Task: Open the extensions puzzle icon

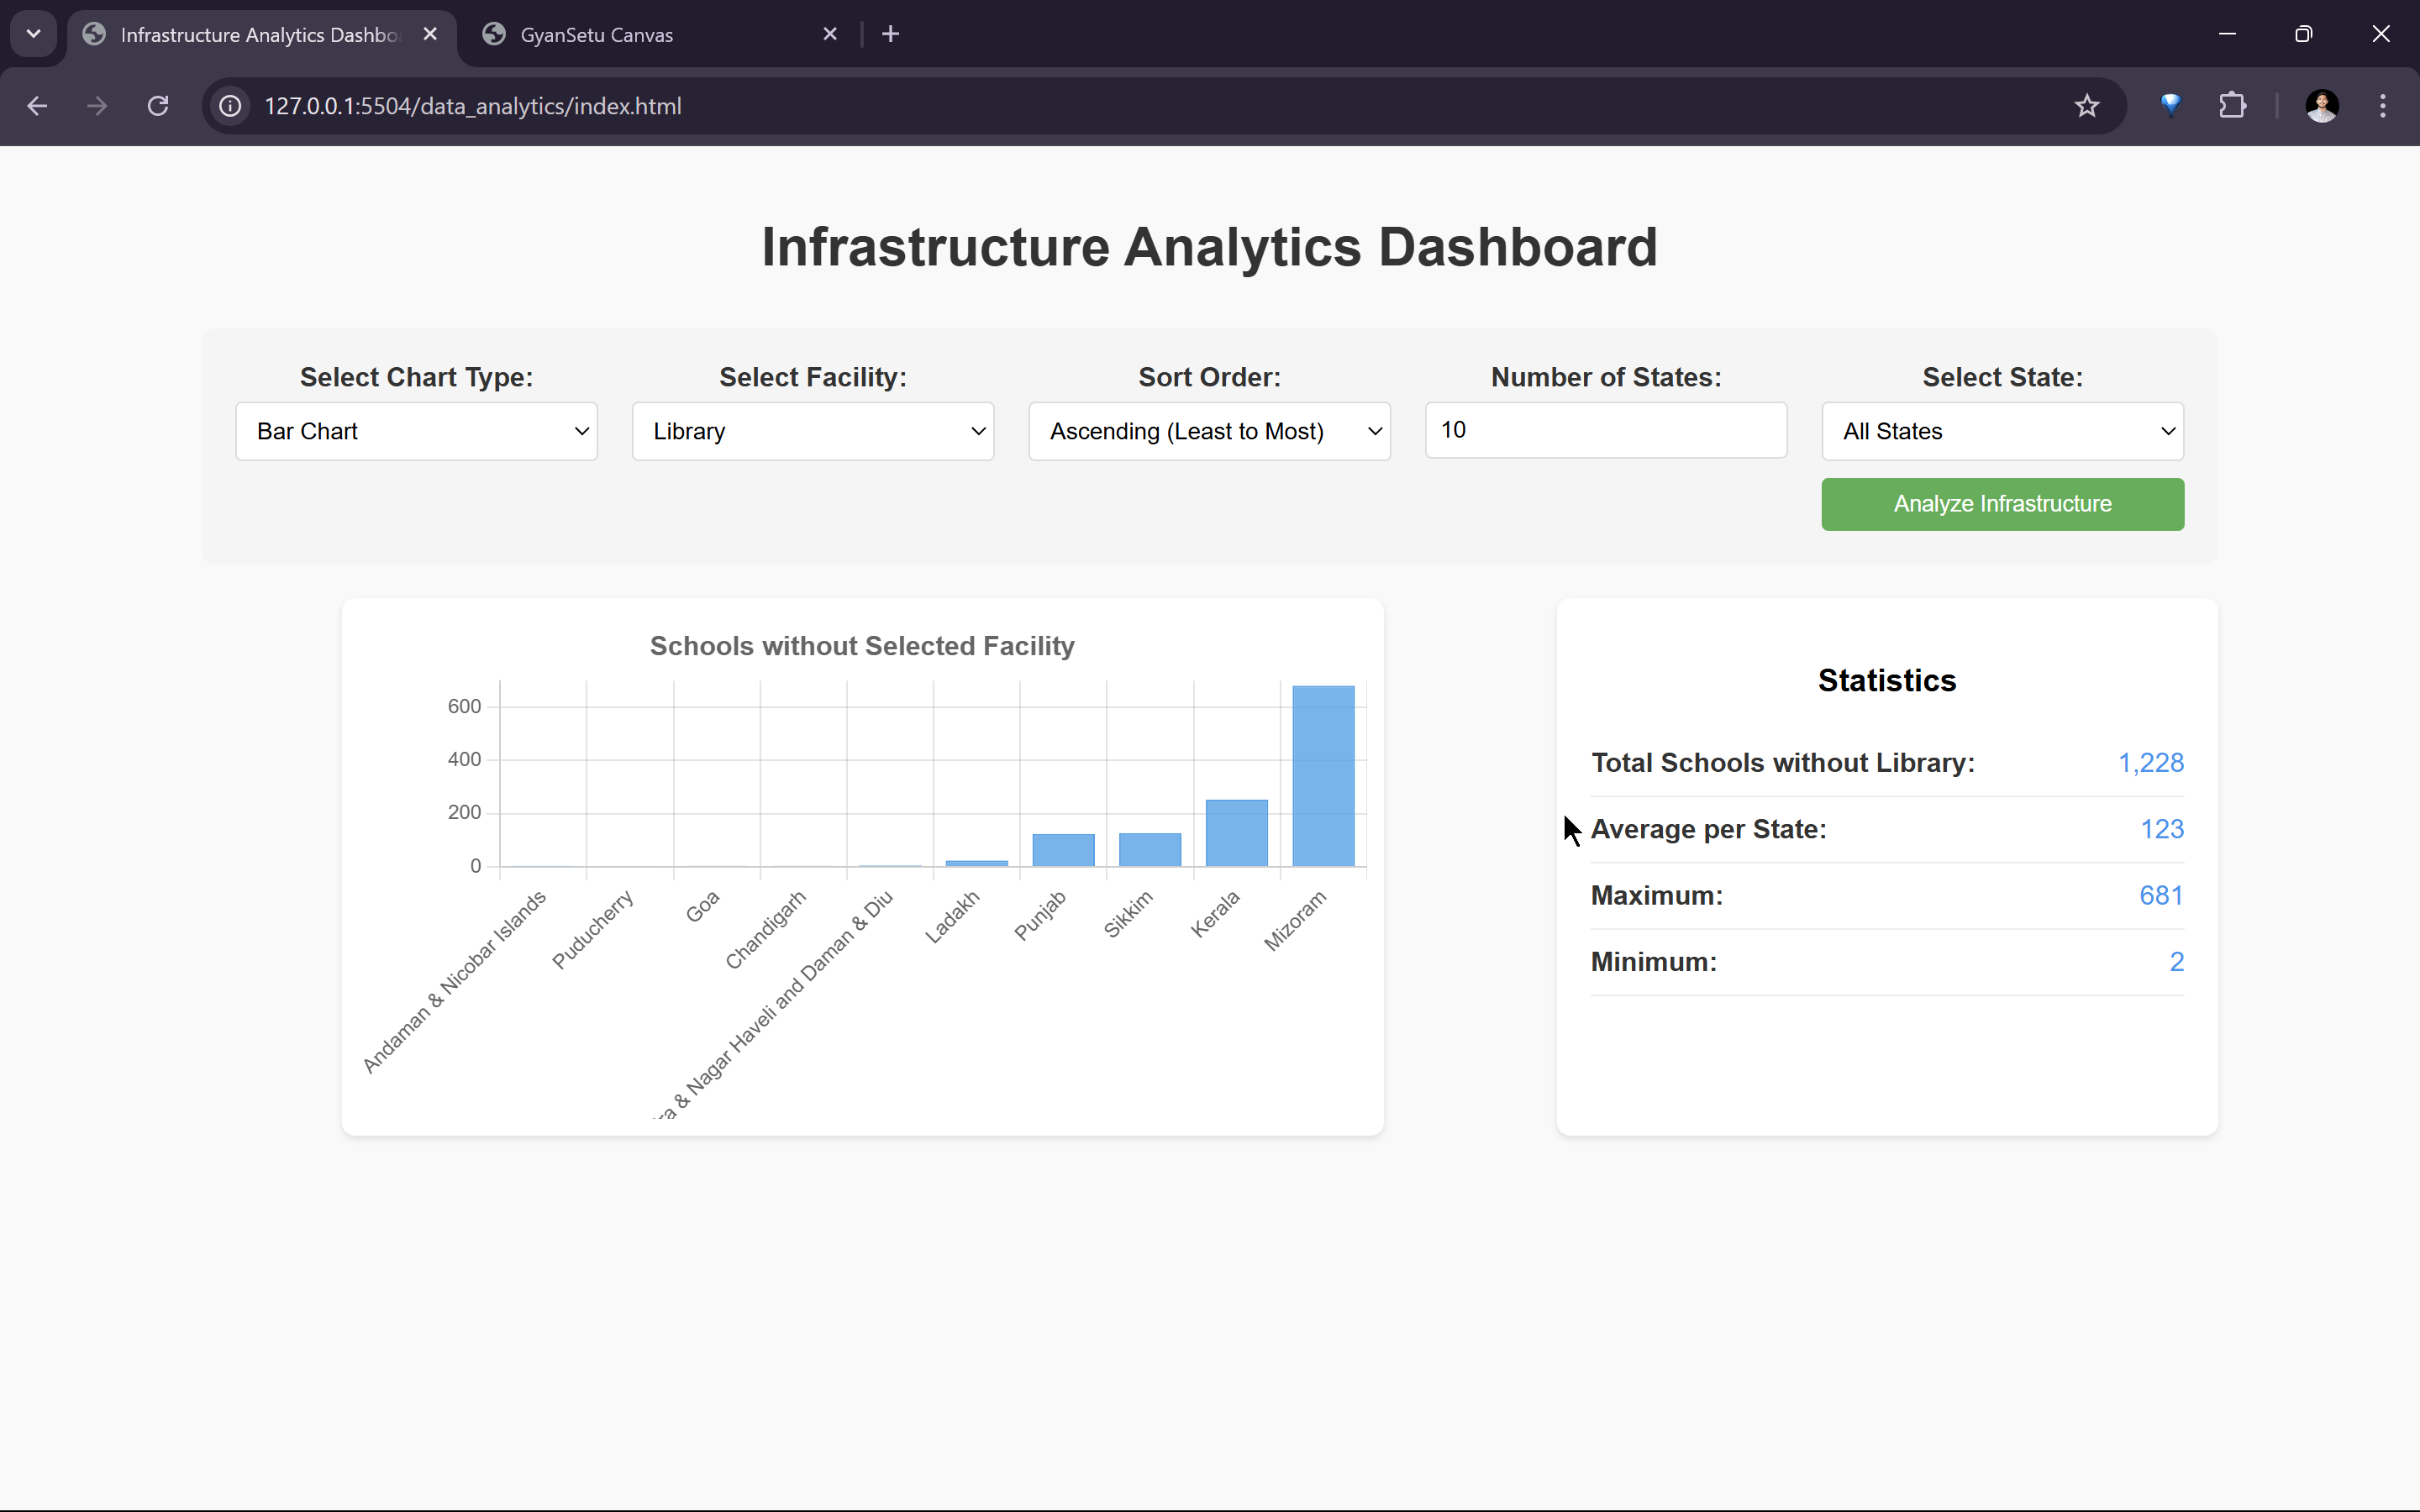Action: 2232,106
